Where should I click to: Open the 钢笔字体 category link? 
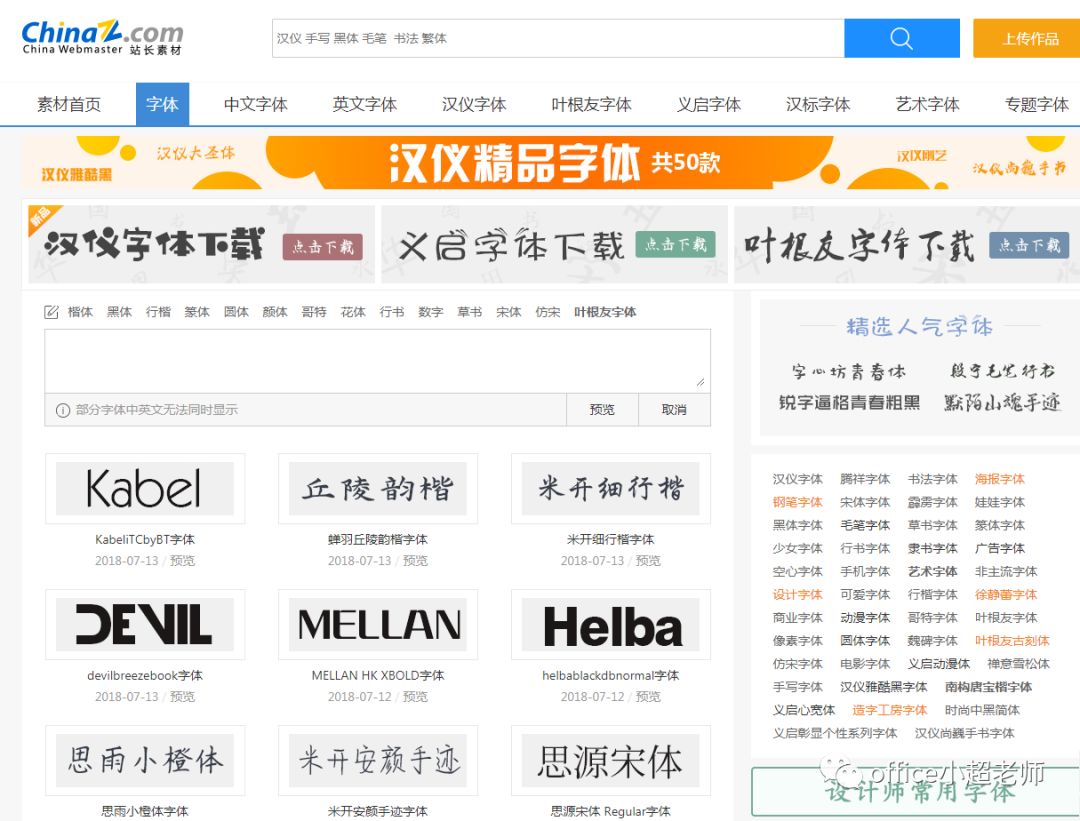coord(798,502)
